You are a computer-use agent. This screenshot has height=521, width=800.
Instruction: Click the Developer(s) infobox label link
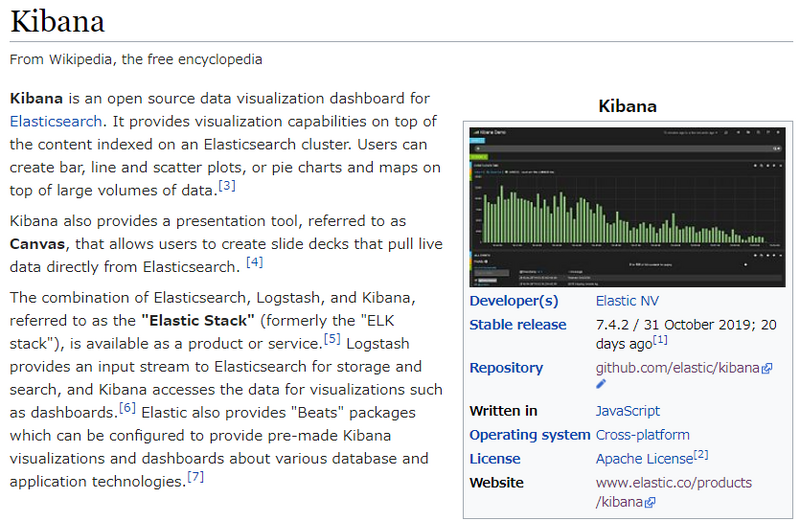pyautogui.click(x=513, y=301)
